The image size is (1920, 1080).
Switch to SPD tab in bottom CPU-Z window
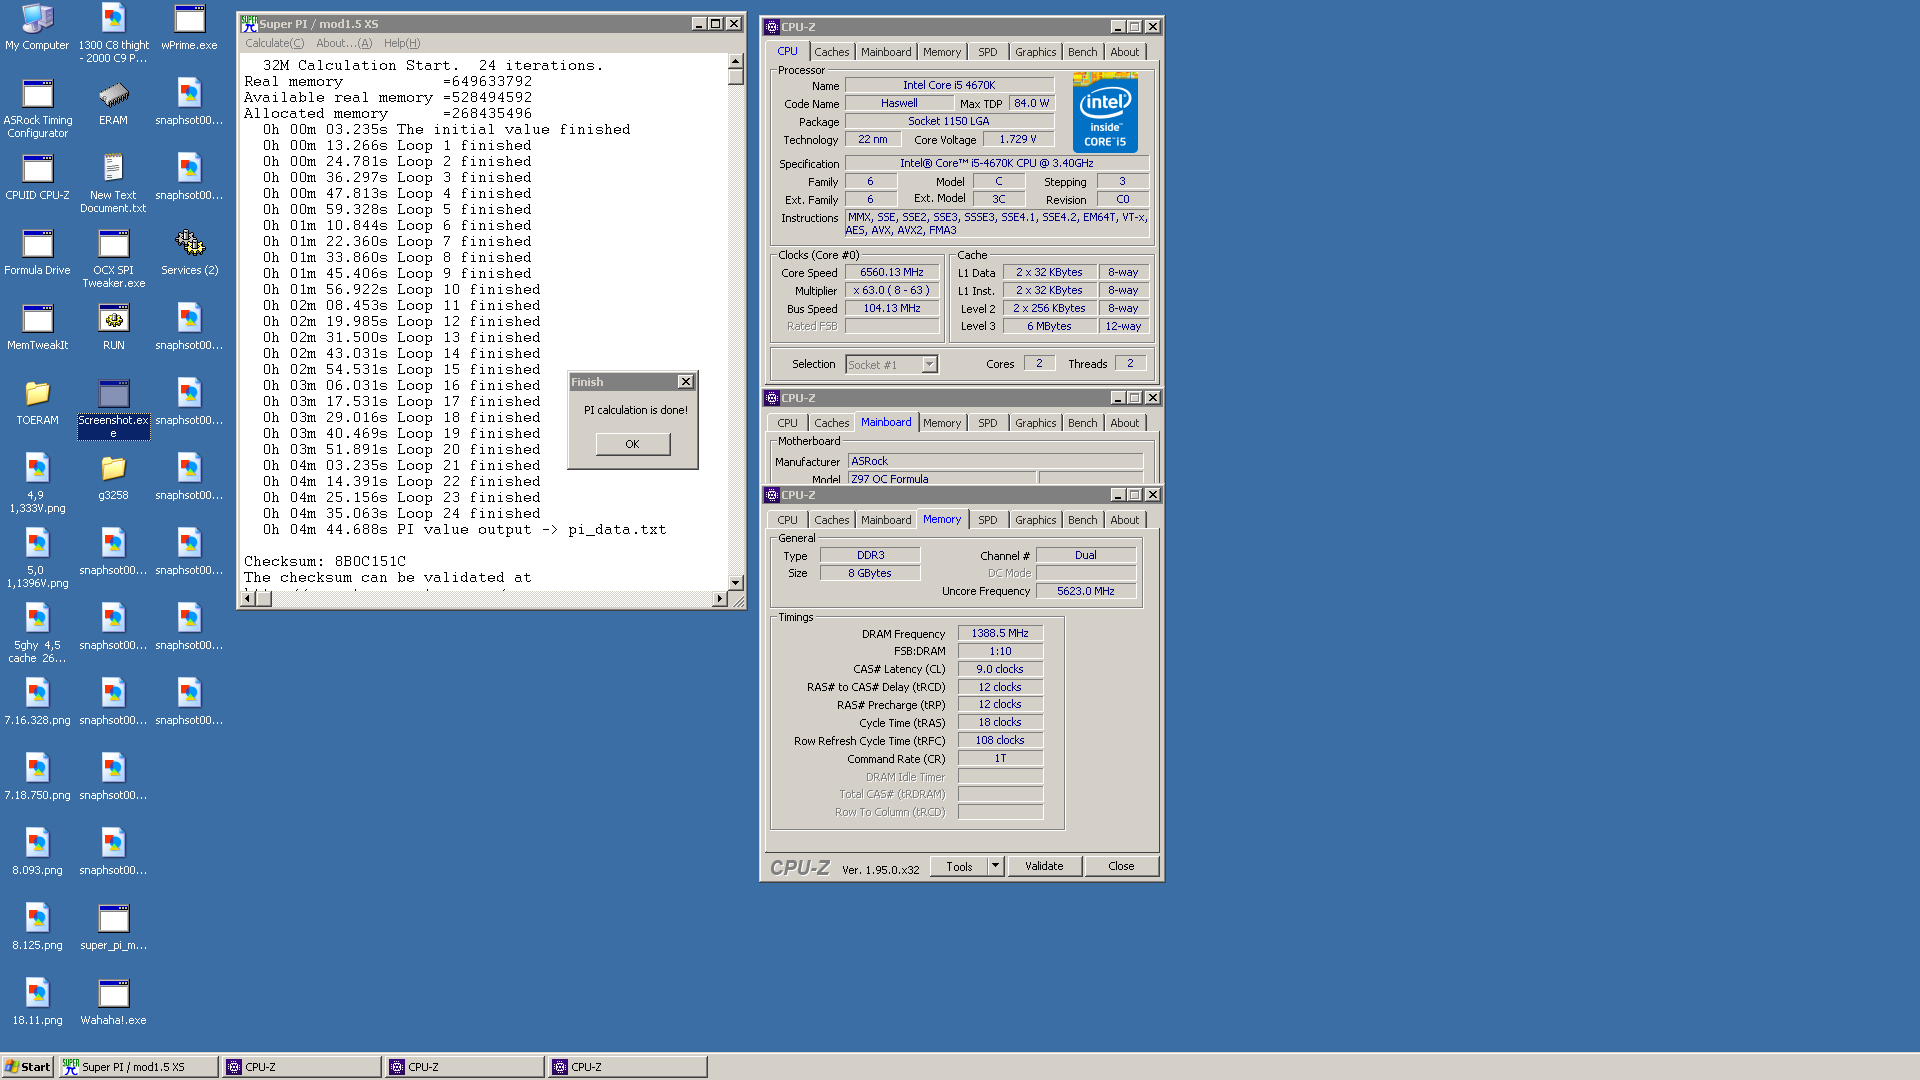tap(988, 520)
